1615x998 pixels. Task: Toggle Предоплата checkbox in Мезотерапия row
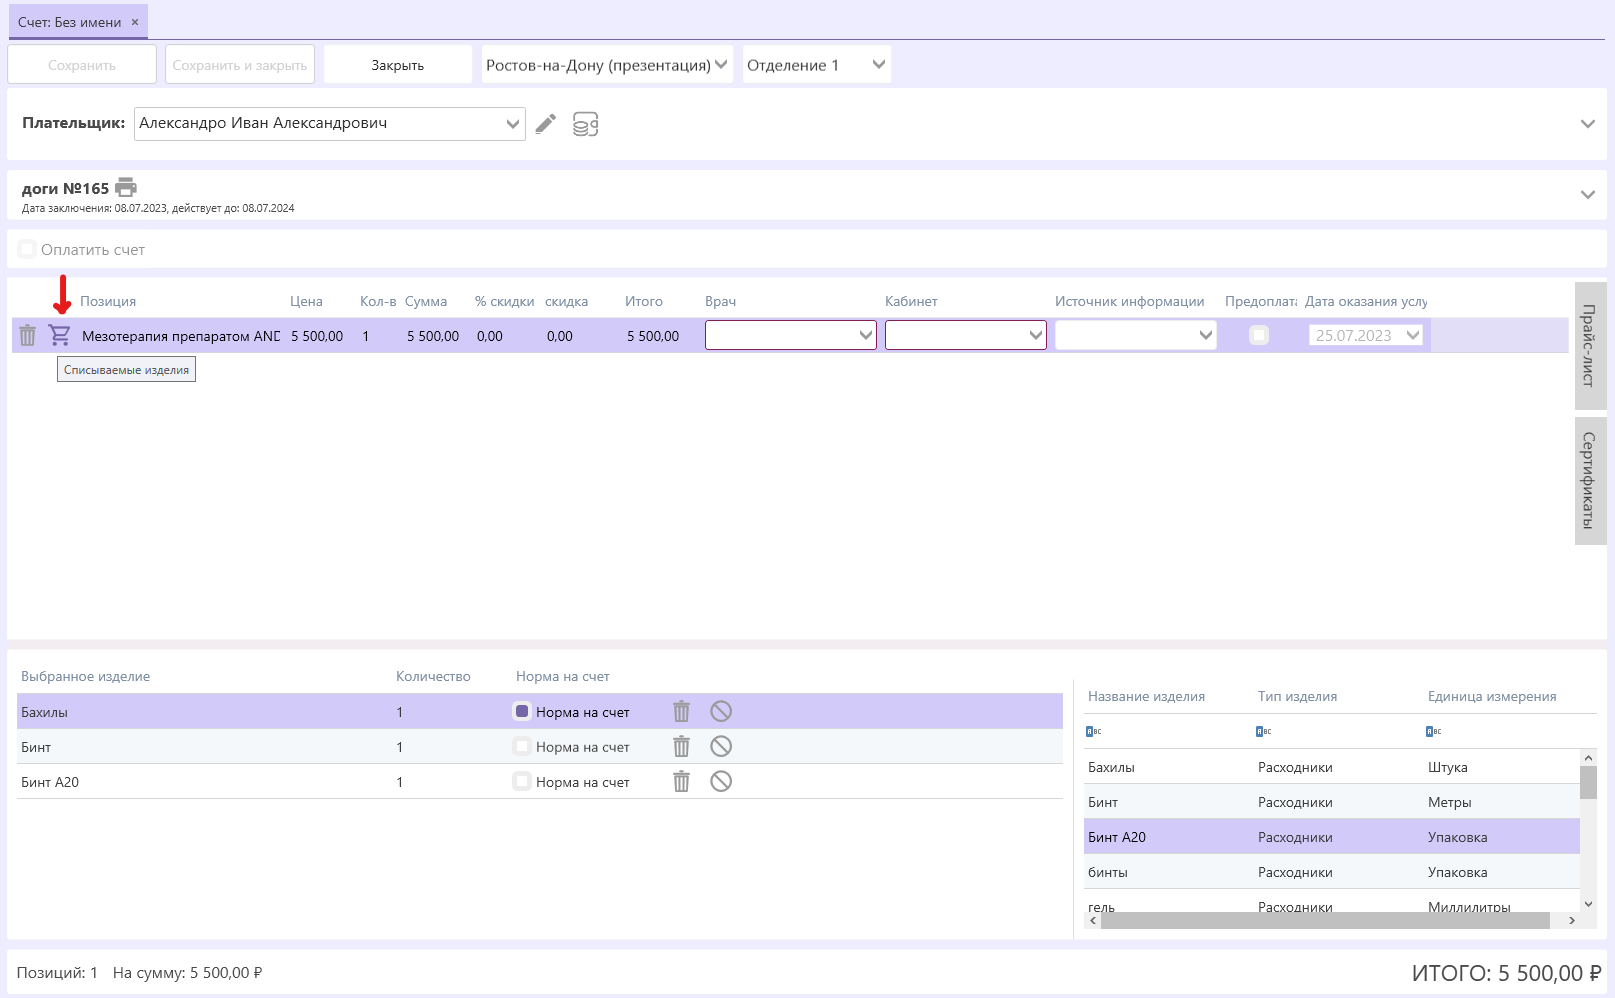tap(1259, 335)
